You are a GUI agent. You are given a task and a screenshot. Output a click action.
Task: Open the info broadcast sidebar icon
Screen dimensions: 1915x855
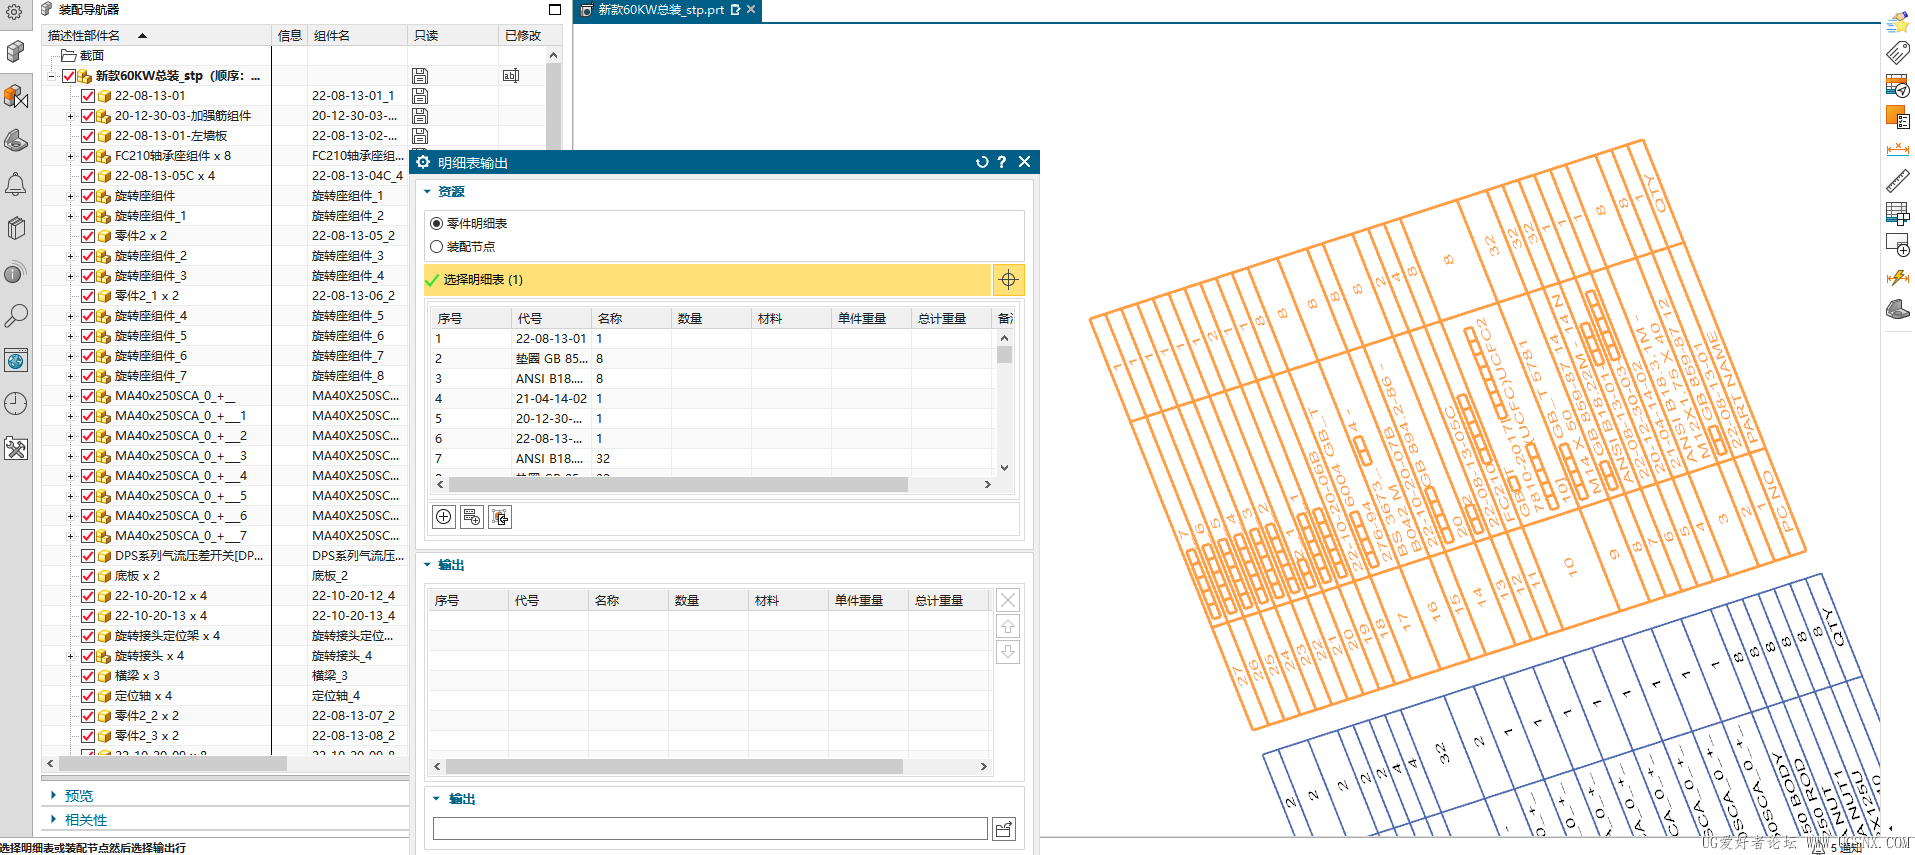[15, 272]
